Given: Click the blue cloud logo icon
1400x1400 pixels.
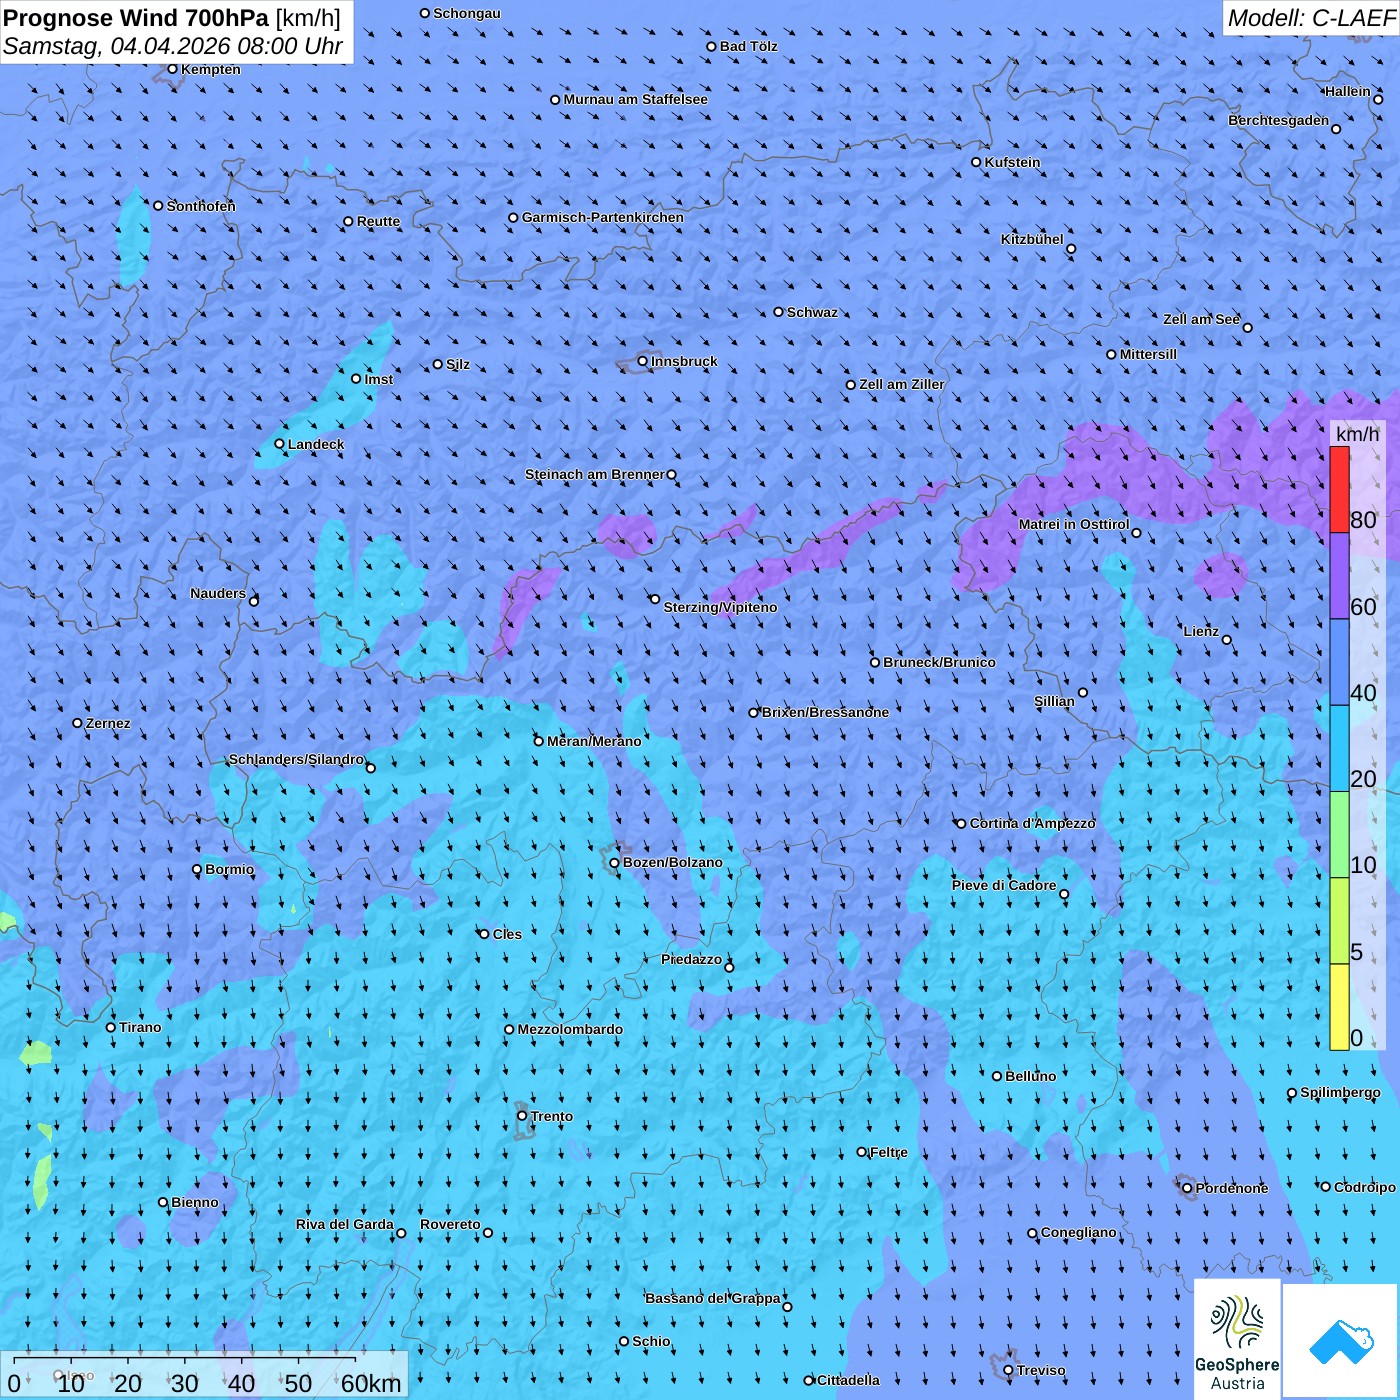Looking at the screenshot, I should click(1341, 1341).
